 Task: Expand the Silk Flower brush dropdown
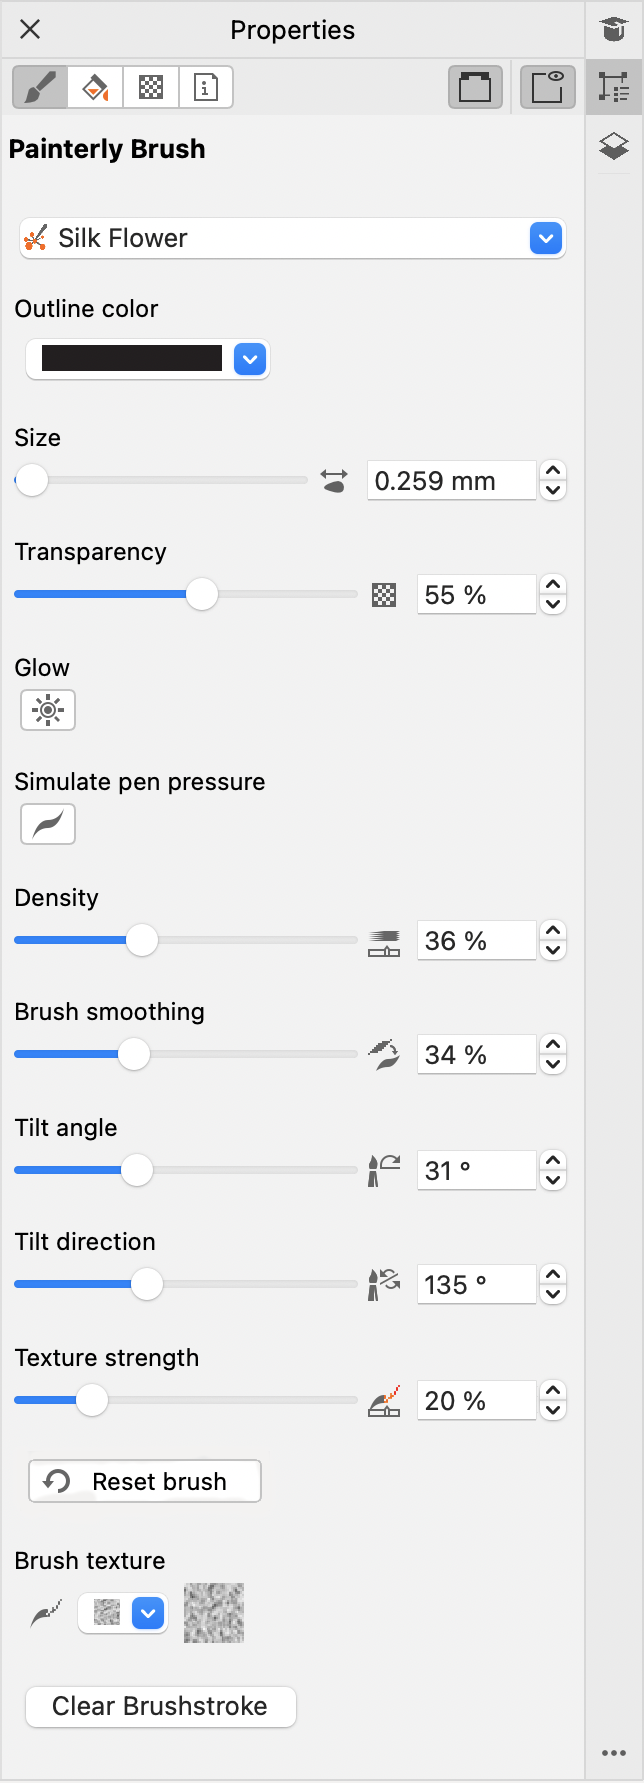545,238
